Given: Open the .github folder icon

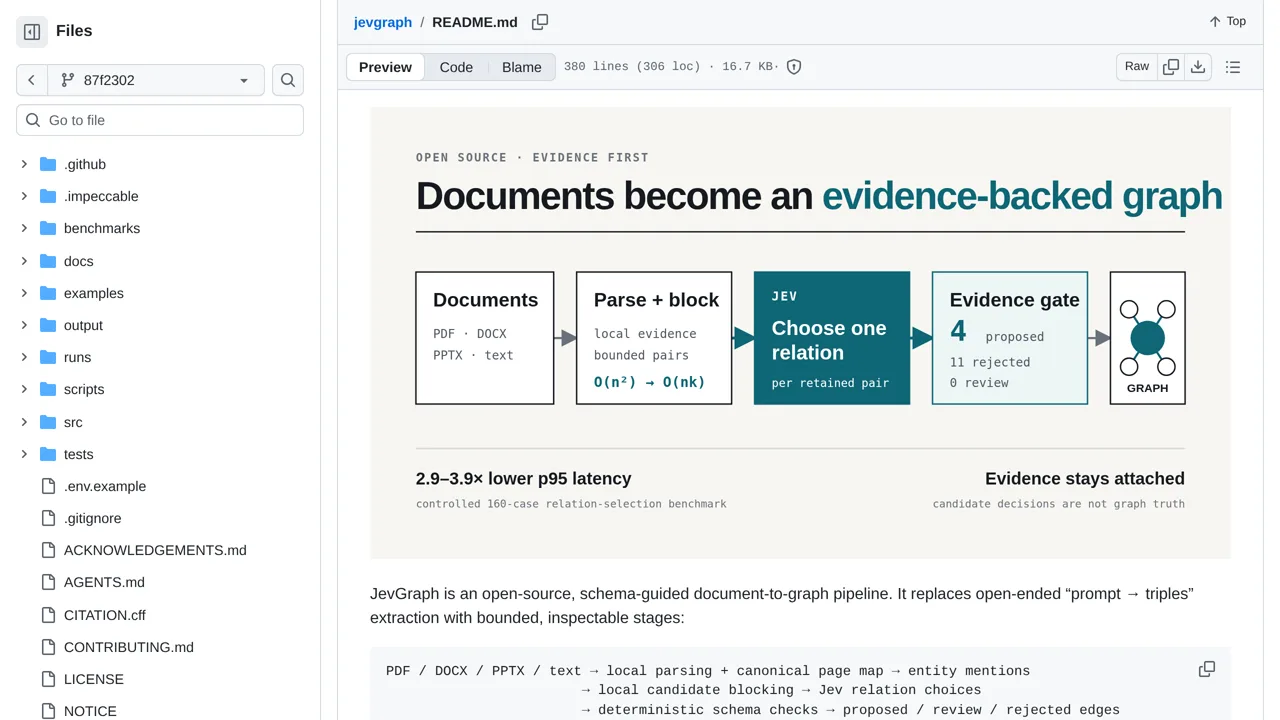Looking at the screenshot, I should tap(48, 164).
